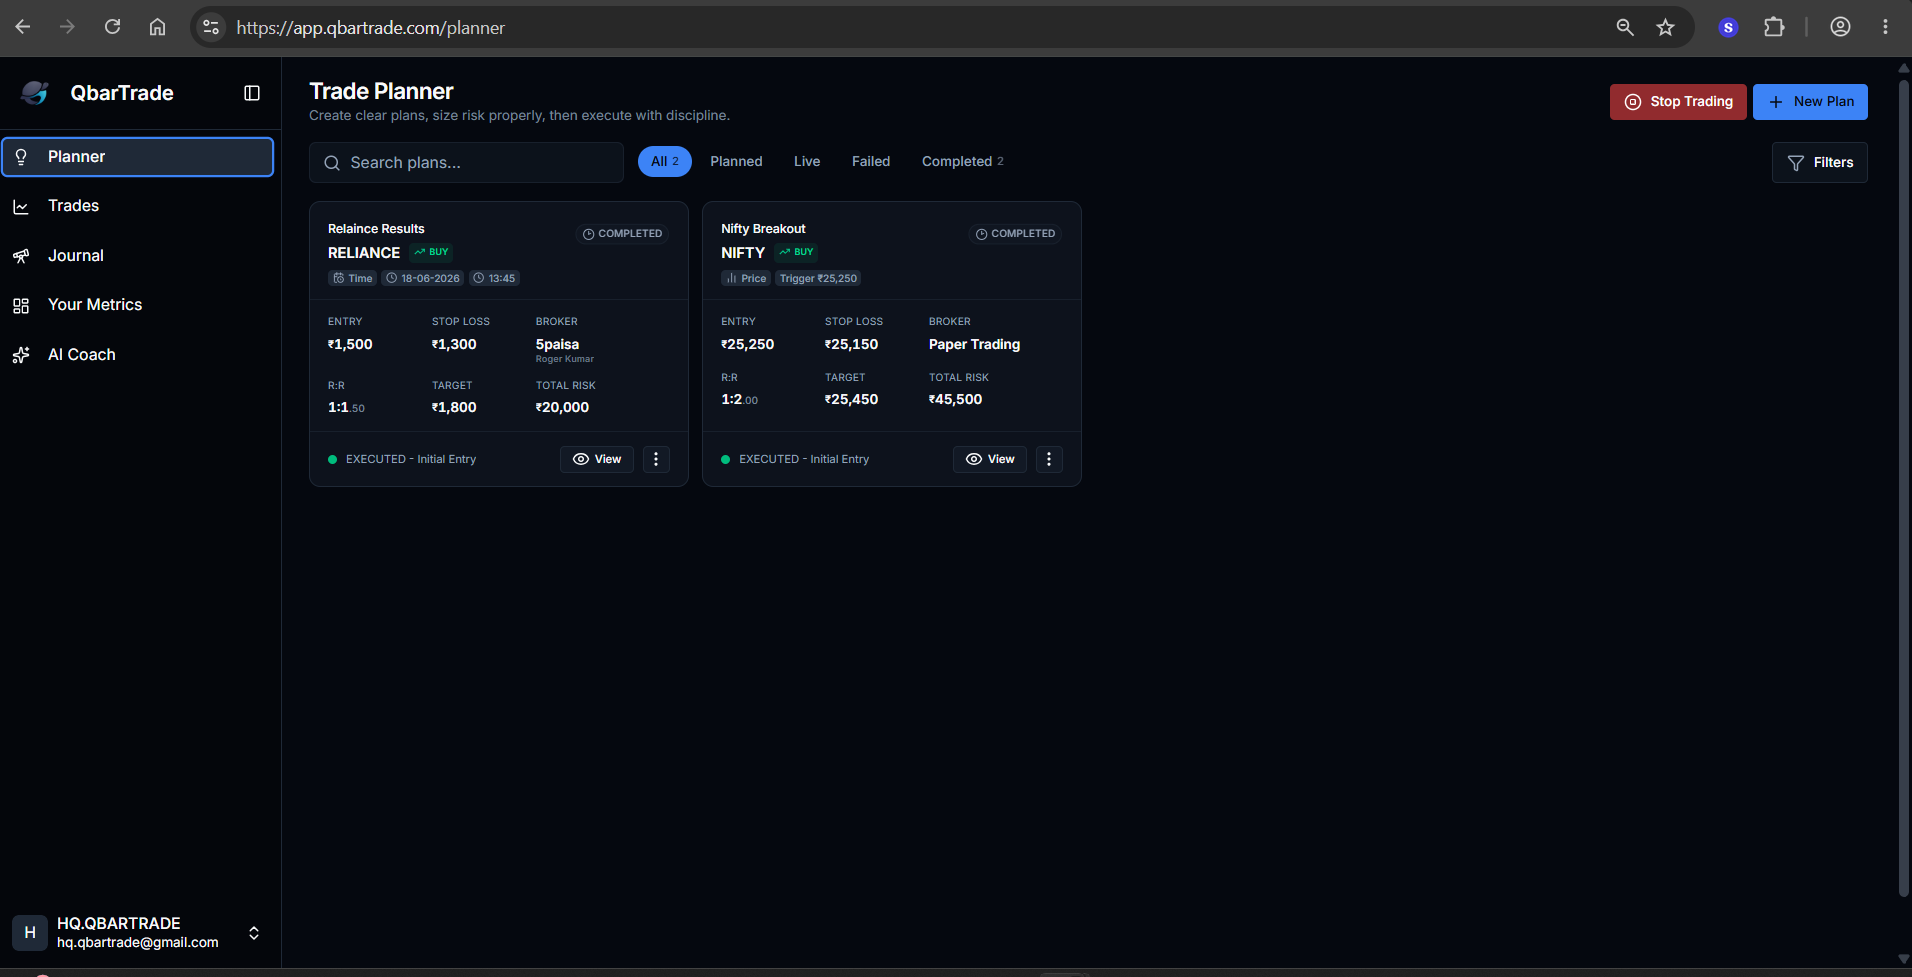The width and height of the screenshot is (1912, 977).
Task: Go to the browser home page
Action: pyautogui.click(x=158, y=27)
